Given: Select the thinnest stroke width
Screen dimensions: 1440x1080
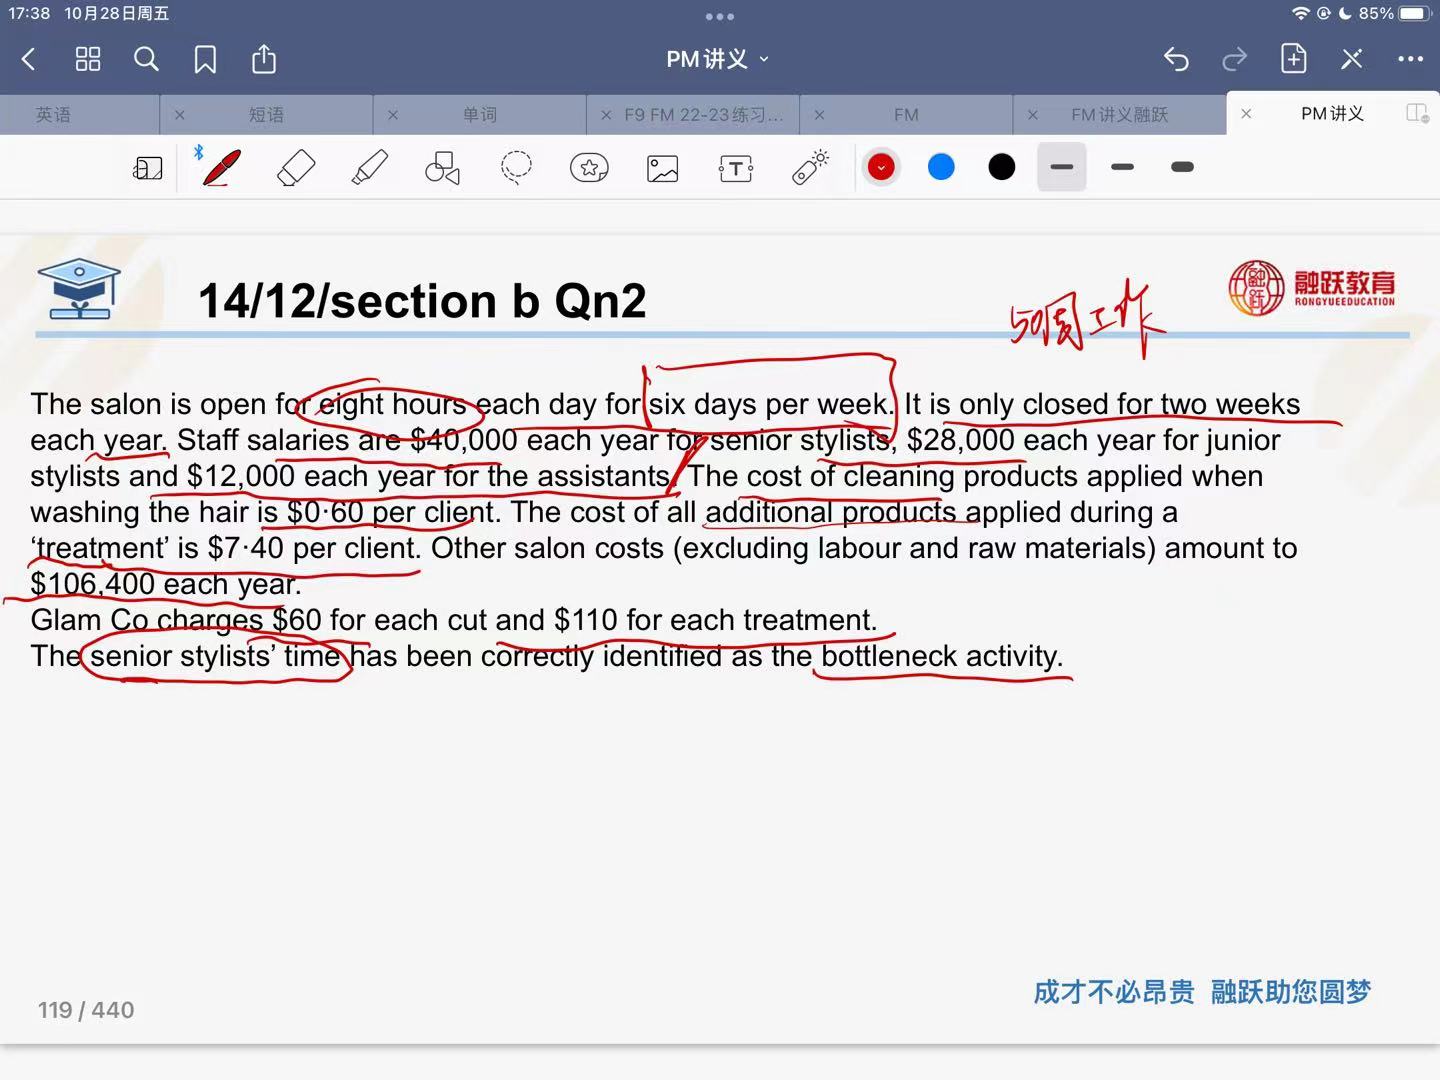Looking at the screenshot, I should (x=1062, y=167).
